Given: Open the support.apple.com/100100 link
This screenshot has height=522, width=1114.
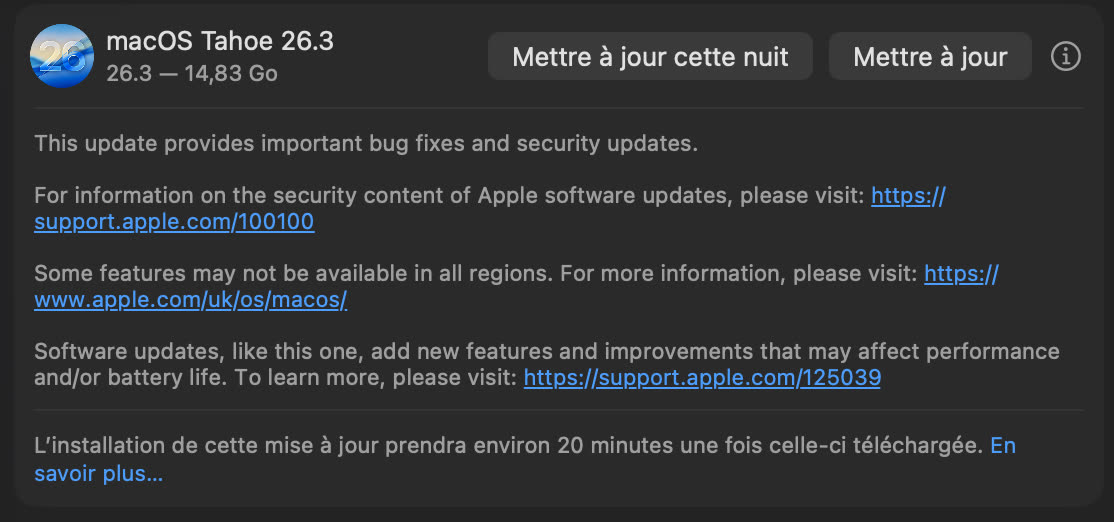Looking at the screenshot, I should click(174, 222).
